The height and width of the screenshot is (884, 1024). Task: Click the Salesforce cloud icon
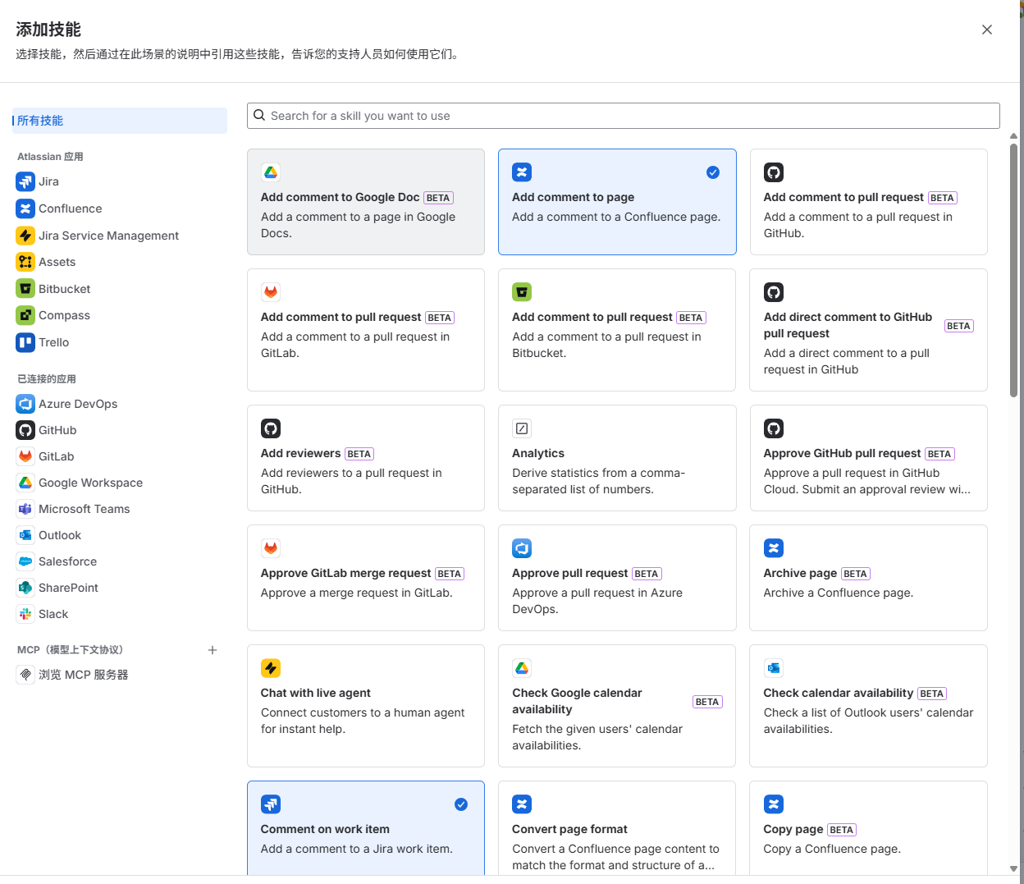point(25,562)
